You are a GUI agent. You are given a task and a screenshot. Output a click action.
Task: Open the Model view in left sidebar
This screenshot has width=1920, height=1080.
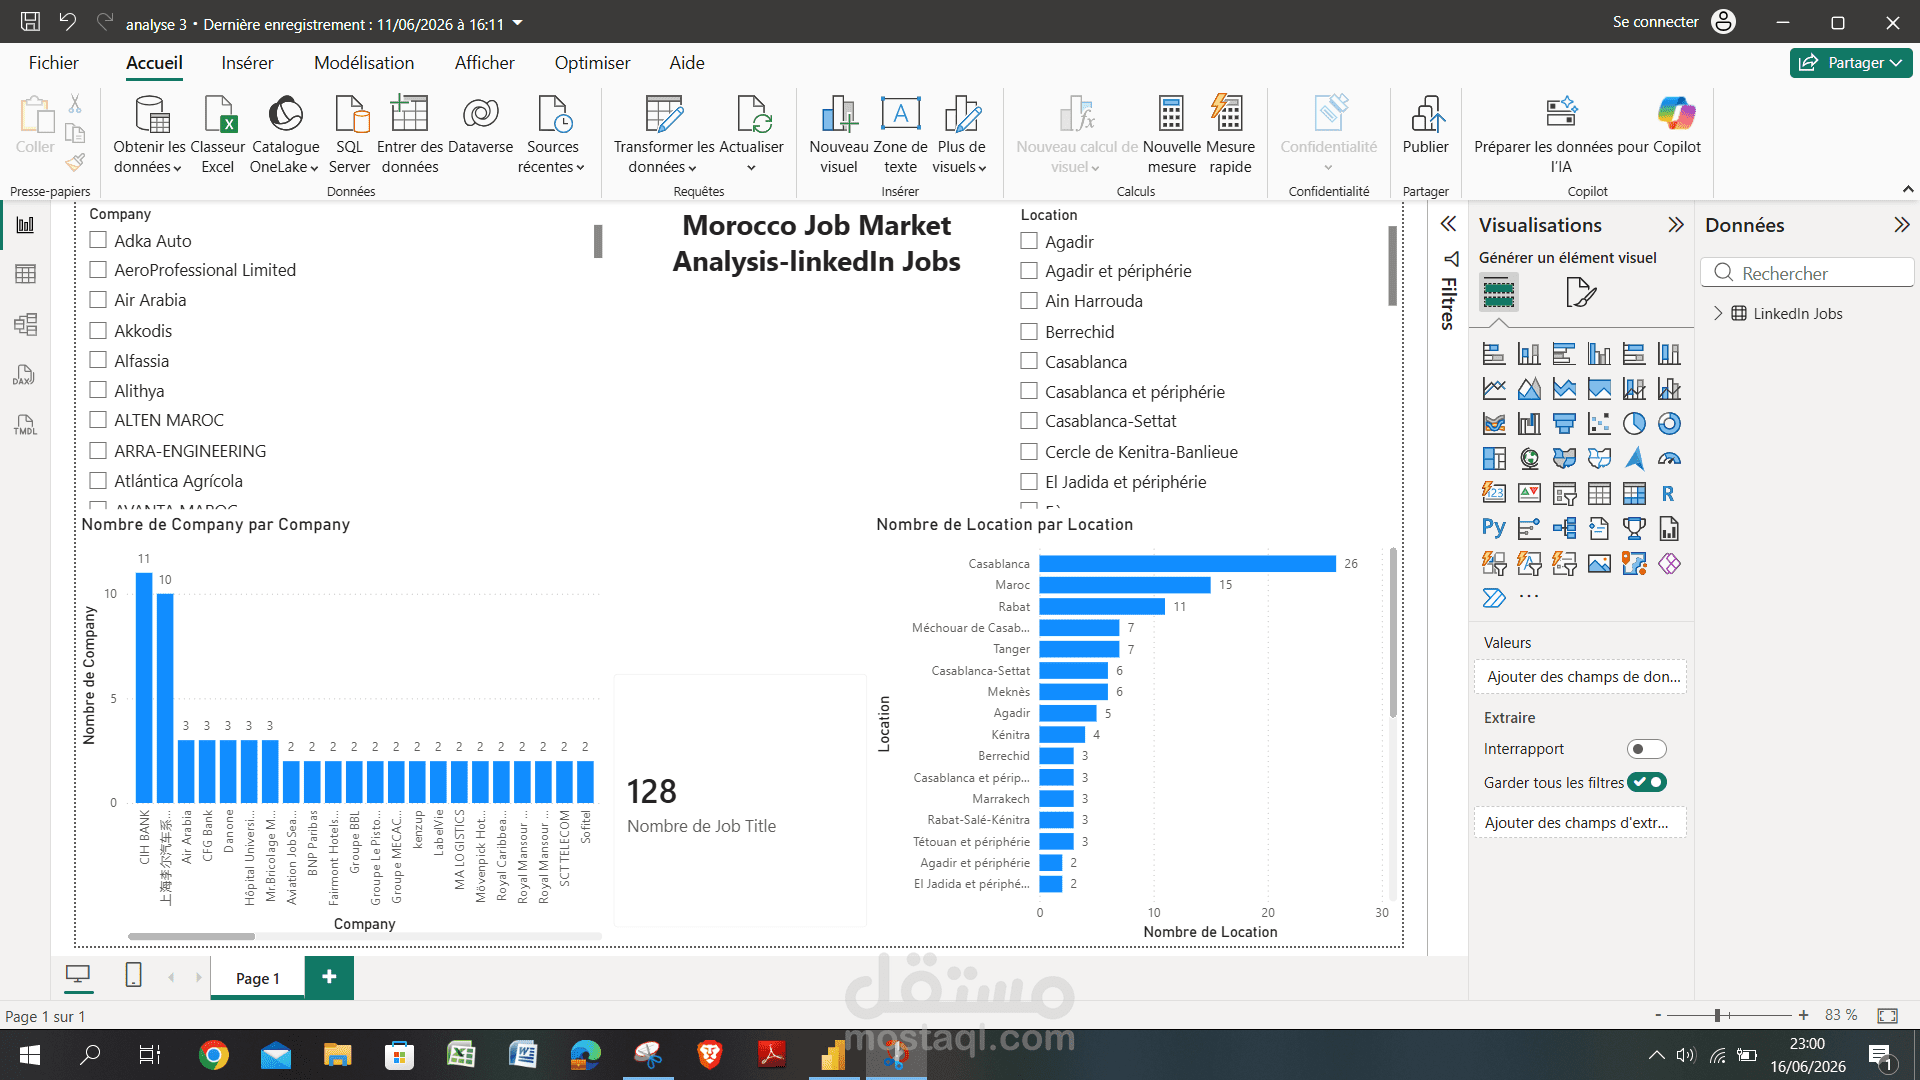click(25, 324)
